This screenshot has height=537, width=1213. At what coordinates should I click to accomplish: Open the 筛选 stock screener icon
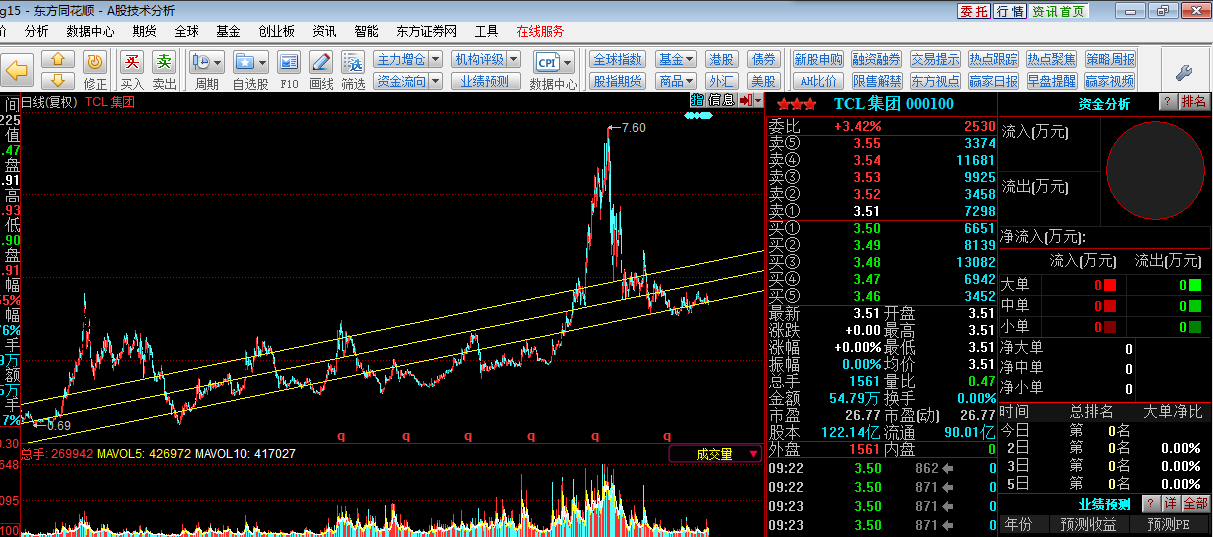[x=353, y=62]
